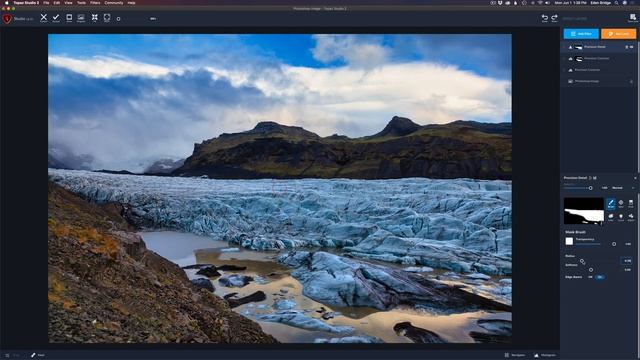Image resolution: width=640 pixels, height=360 pixels.
Task: Click the Radius slider handle
Action: click(582, 262)
